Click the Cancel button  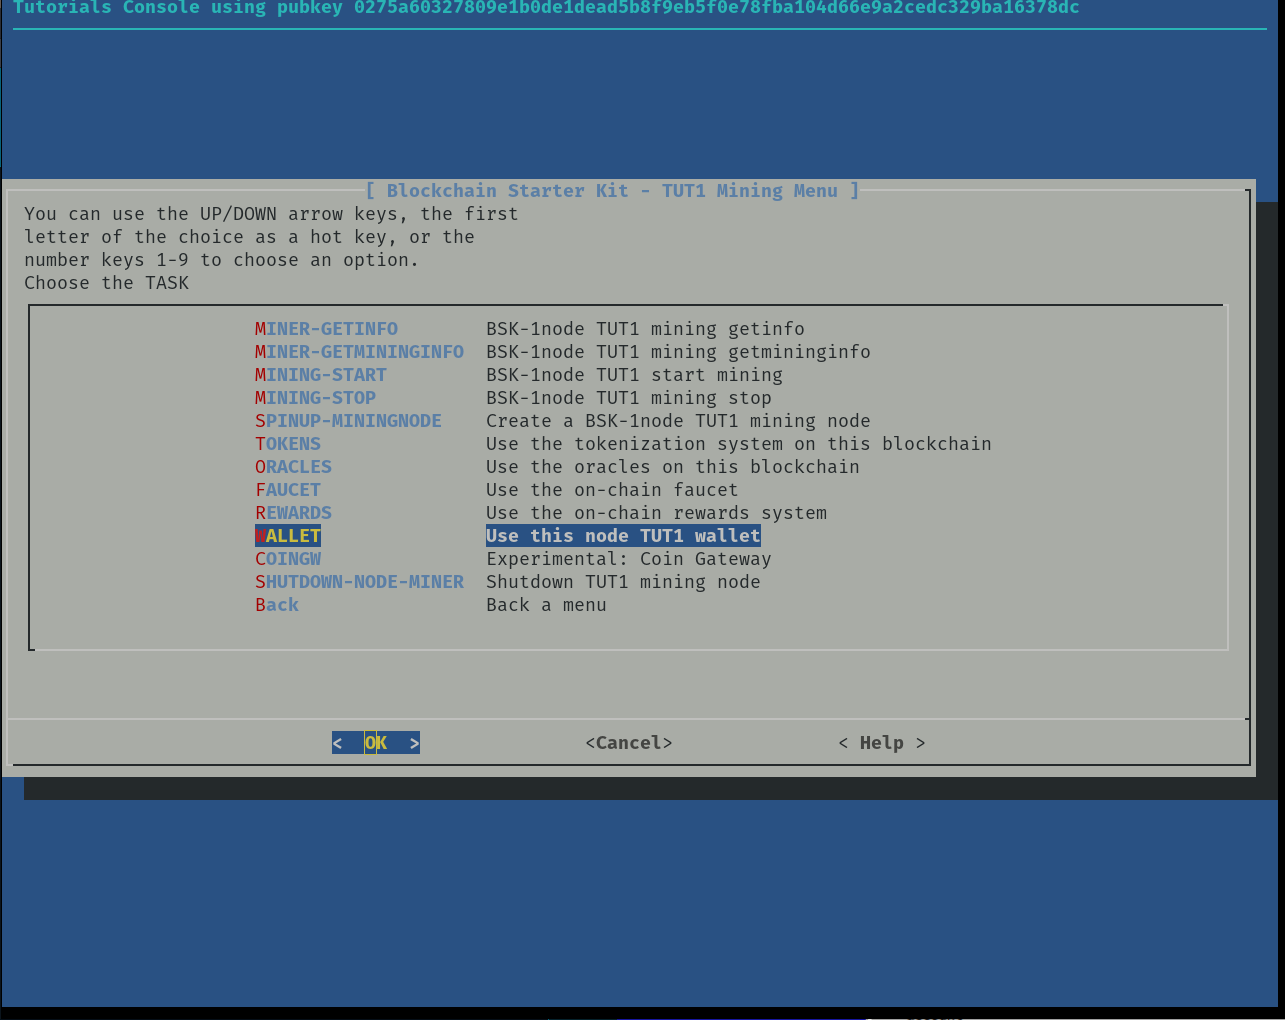click(628, 743)
